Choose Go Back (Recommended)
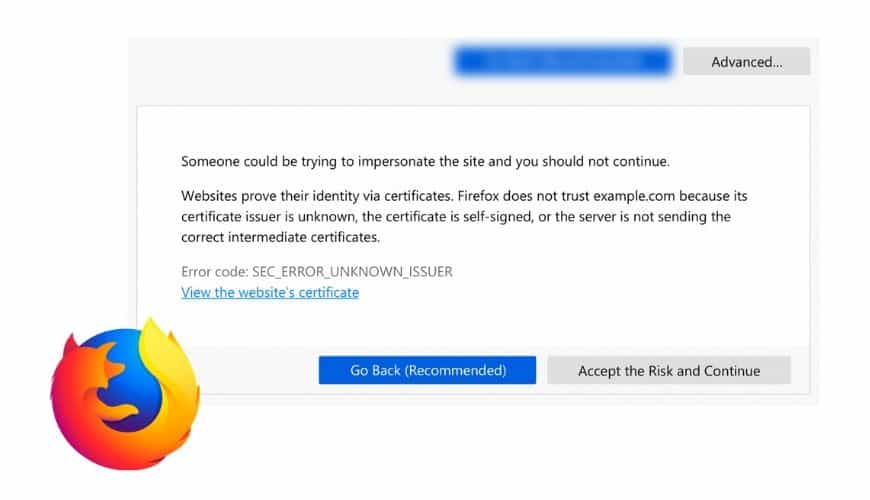The width and height of the screenshot is (870, 500). tap(427, 371)
